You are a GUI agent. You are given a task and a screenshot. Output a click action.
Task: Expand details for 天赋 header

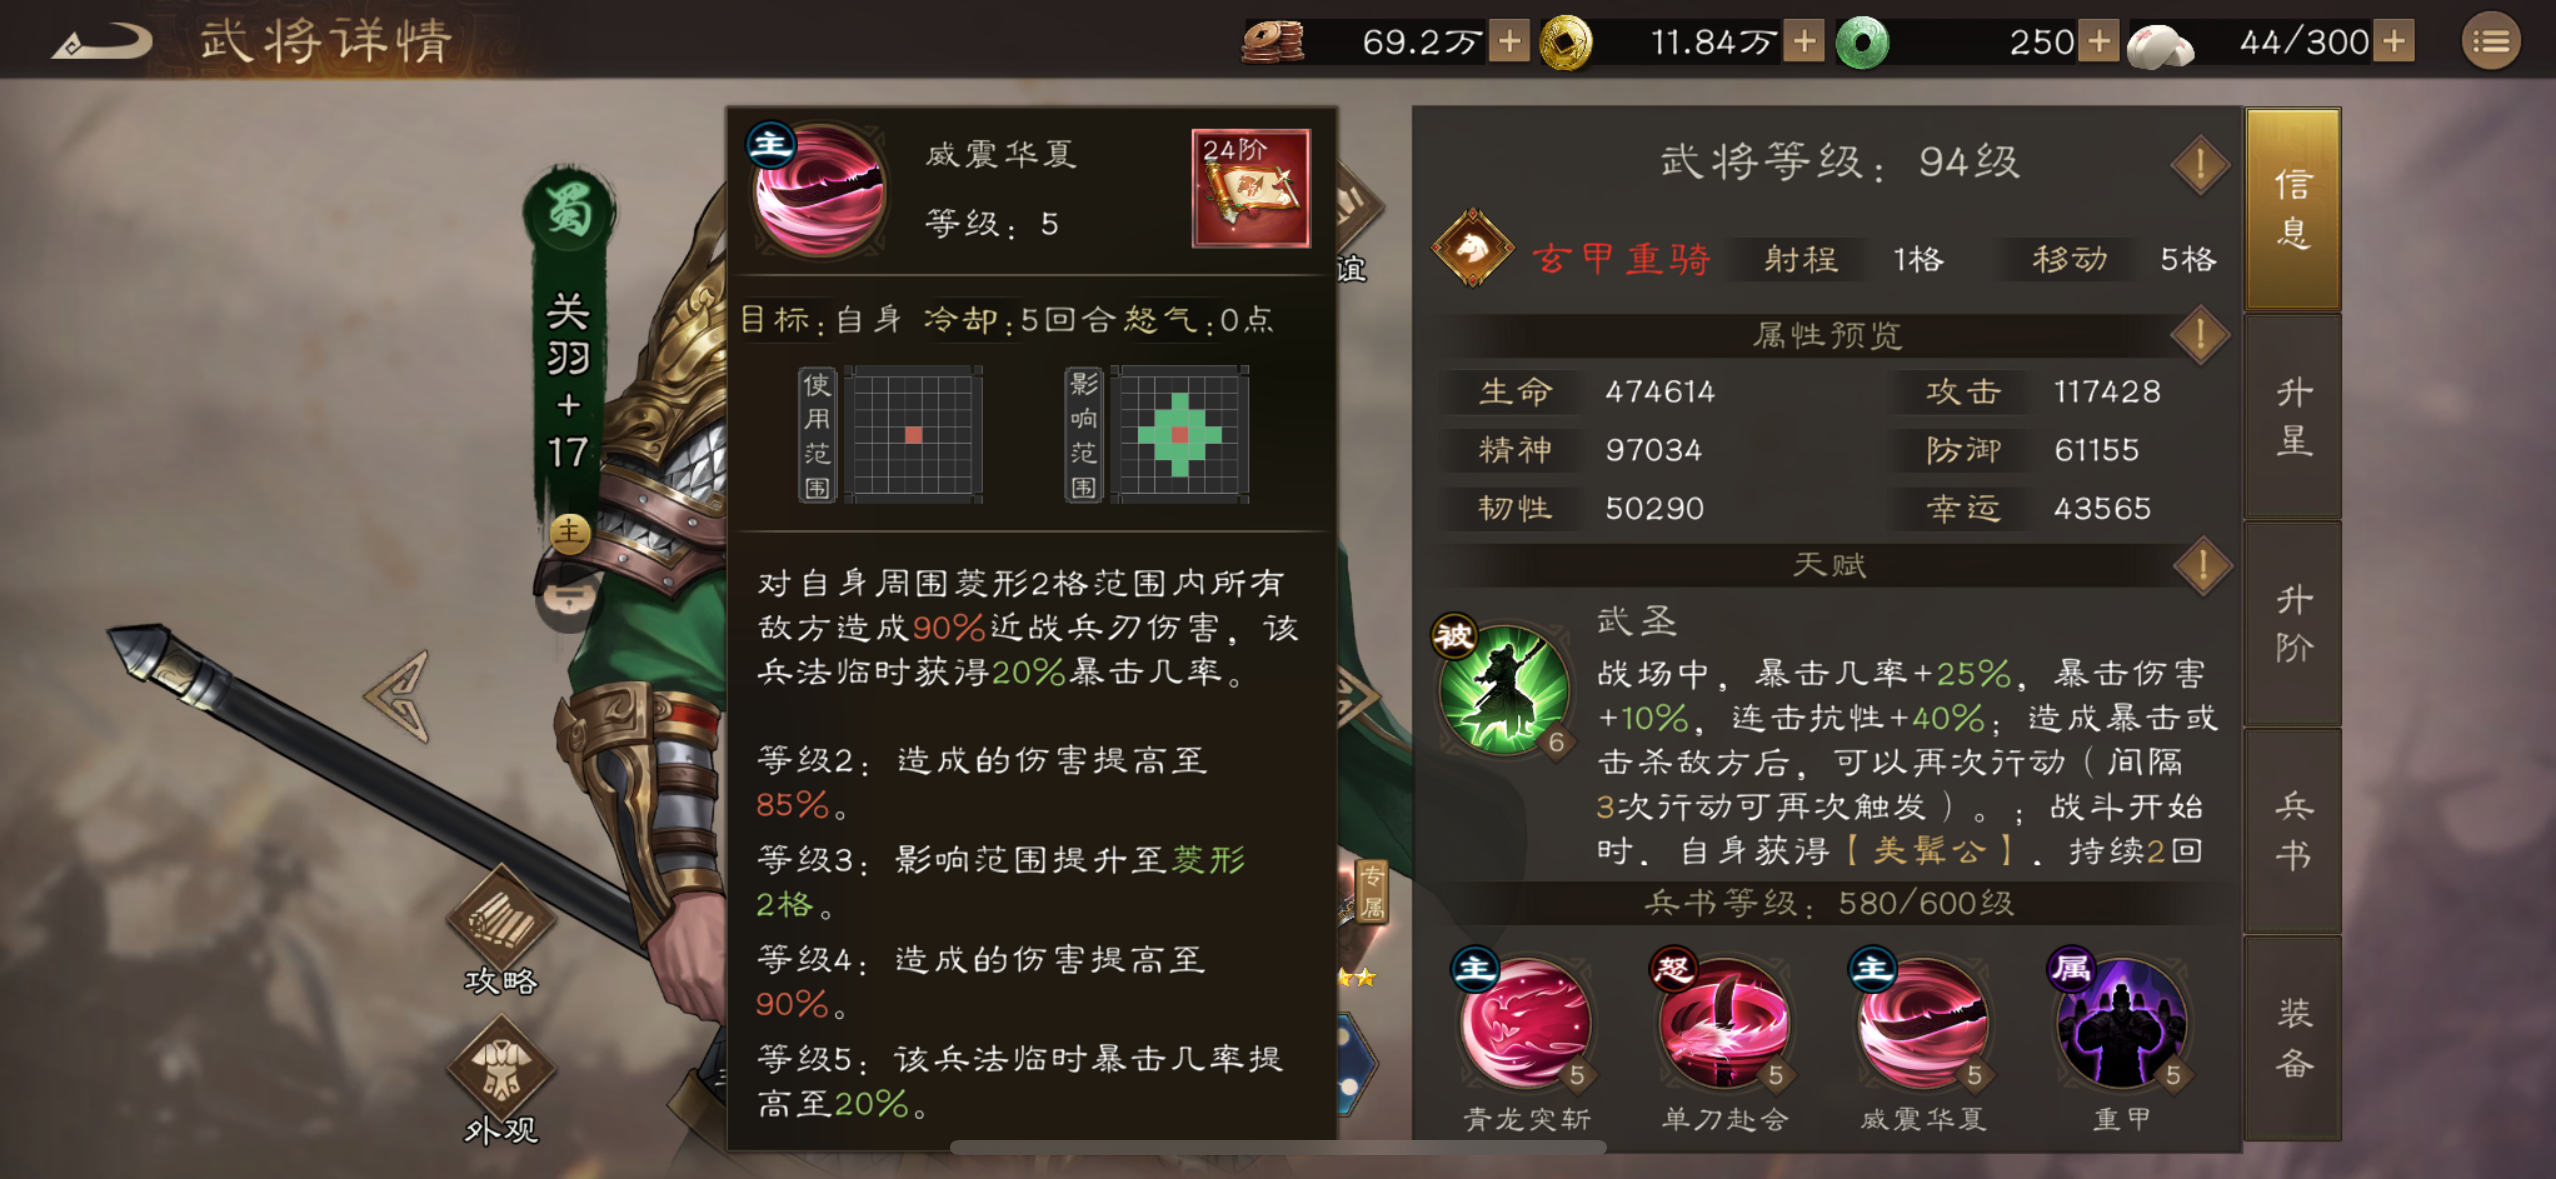coord(2202,566)
